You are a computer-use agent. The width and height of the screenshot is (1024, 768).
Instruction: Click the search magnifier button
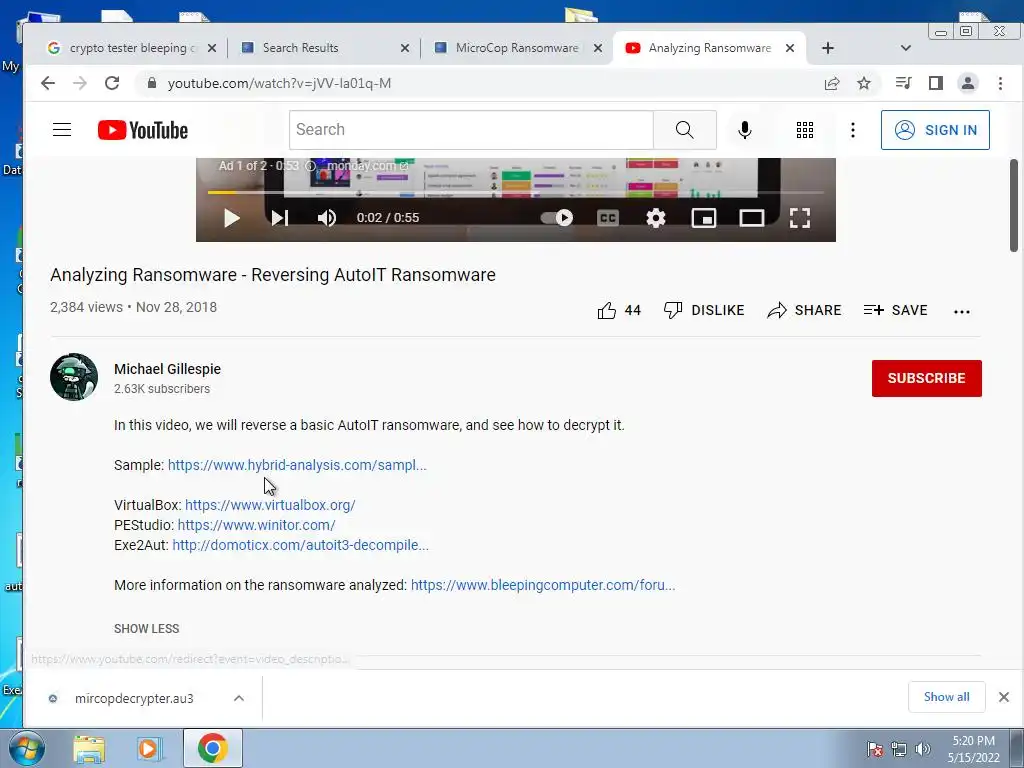pyautogui.click(x=684, y=130)
